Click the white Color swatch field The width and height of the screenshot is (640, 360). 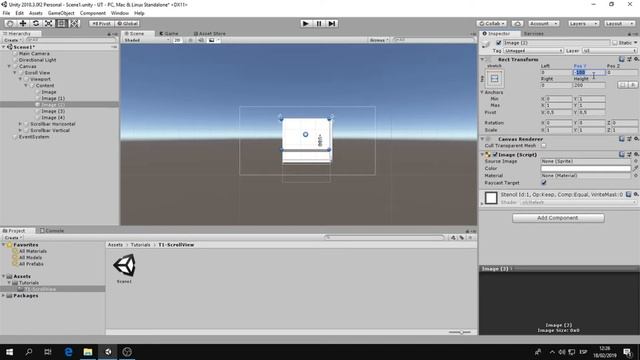pos(586,168)
